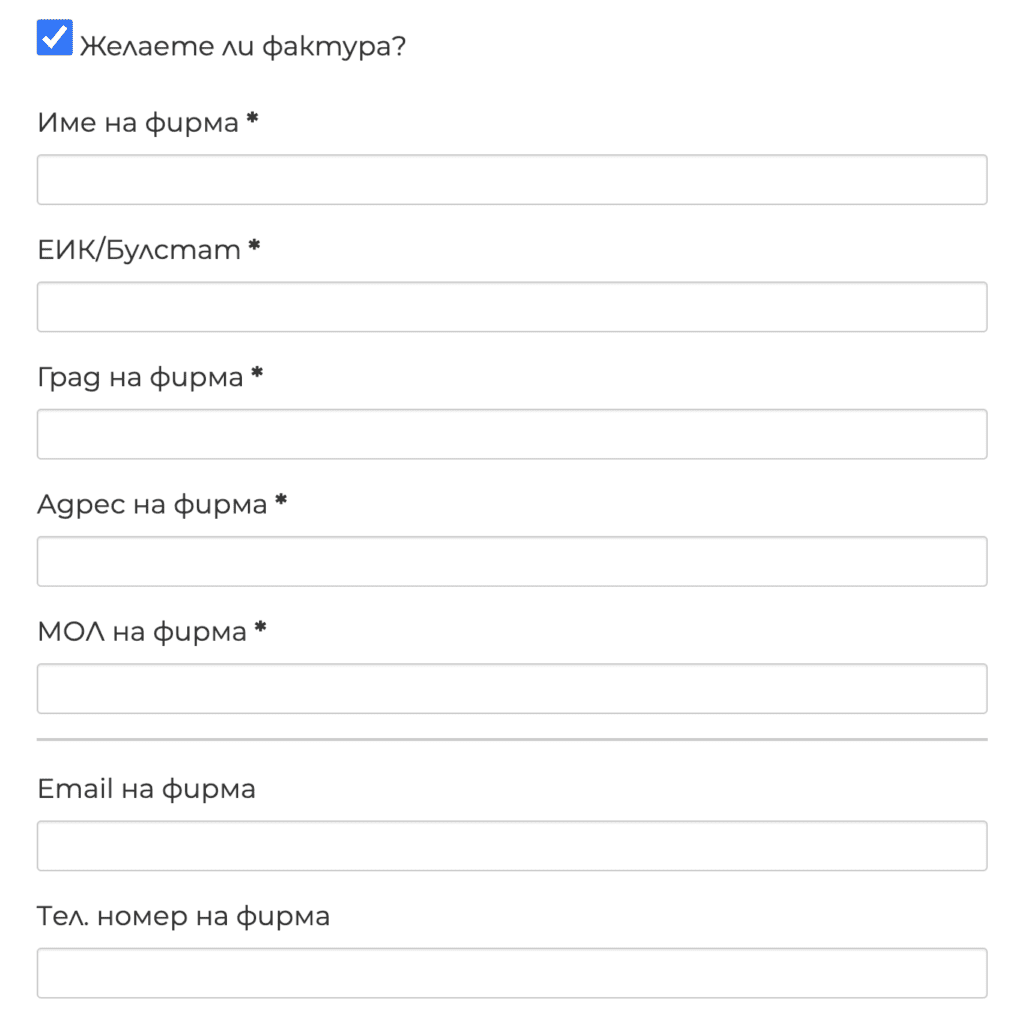Click the 'Град на фирма' label
The width and height of the screenshot is (1014, 1024).
pyautogui.click(x=140, y=376)
